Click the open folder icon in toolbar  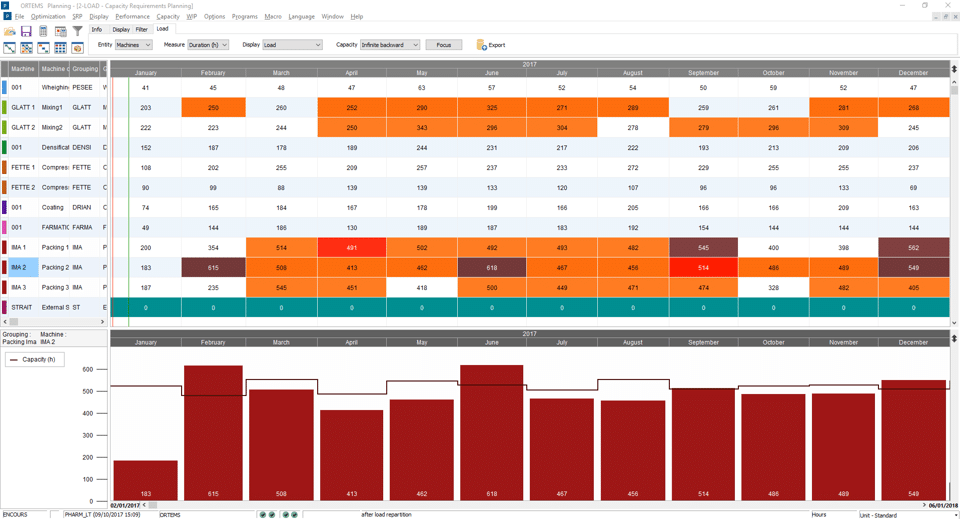click(x=10, y=31)
